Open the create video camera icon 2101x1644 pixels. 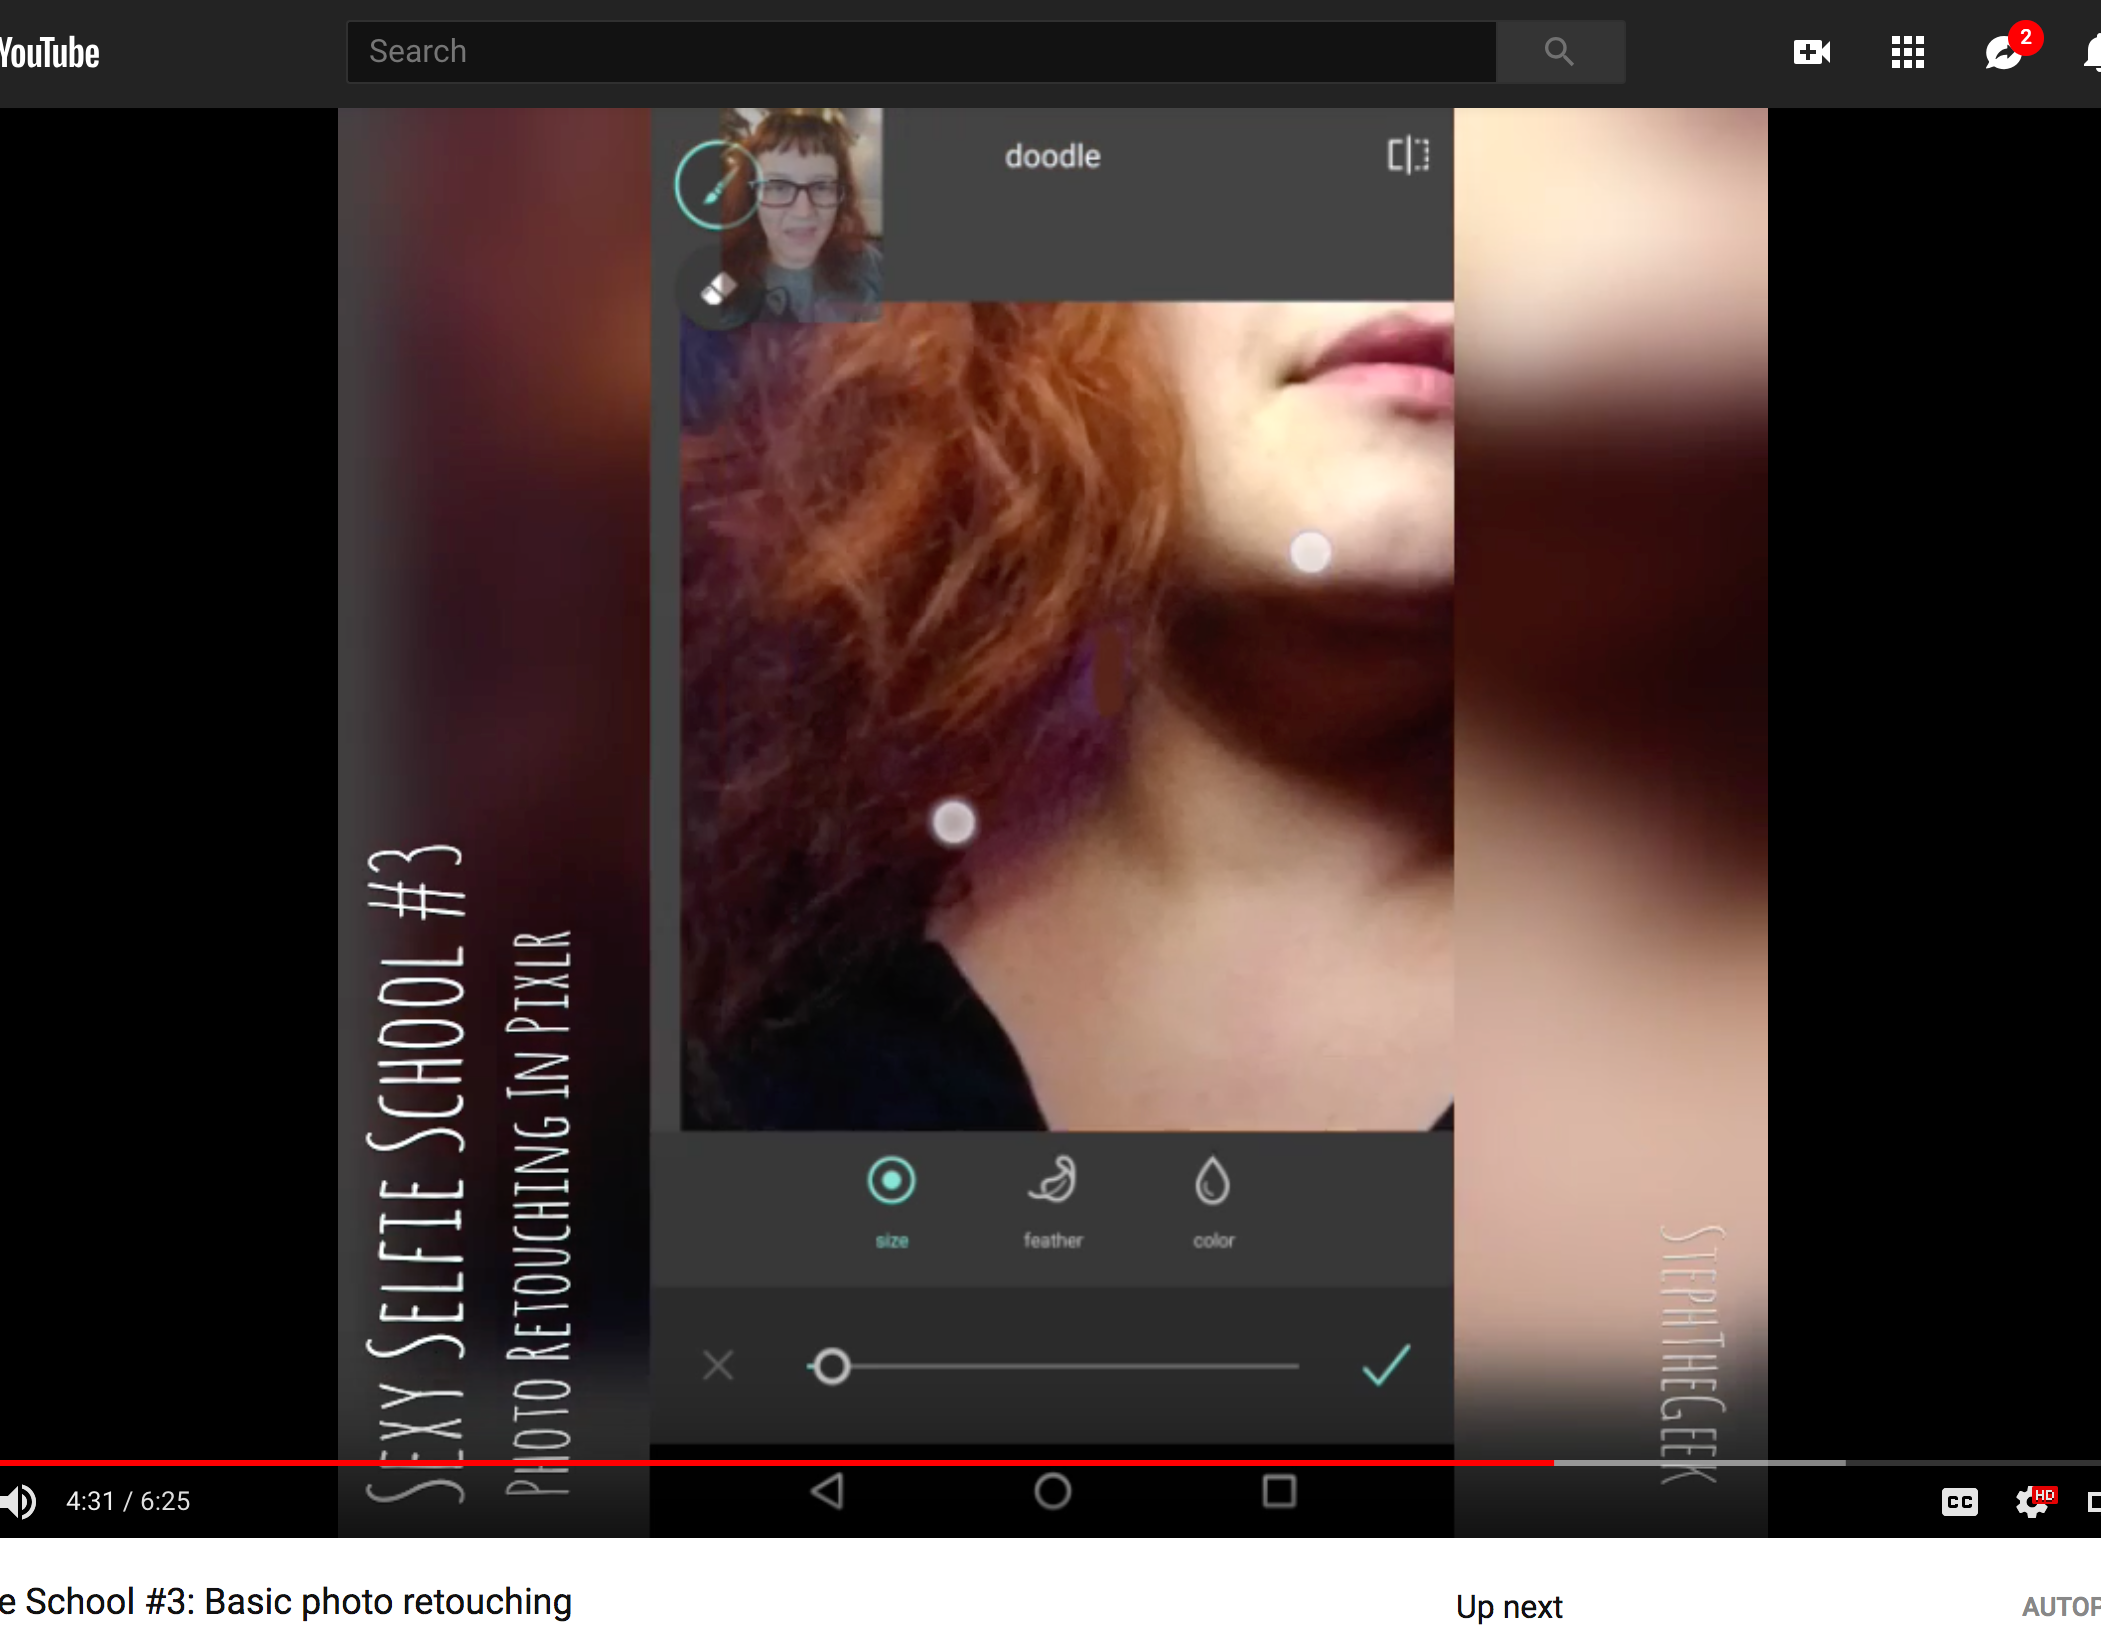pyautogui.click(x=1812, y=52)
